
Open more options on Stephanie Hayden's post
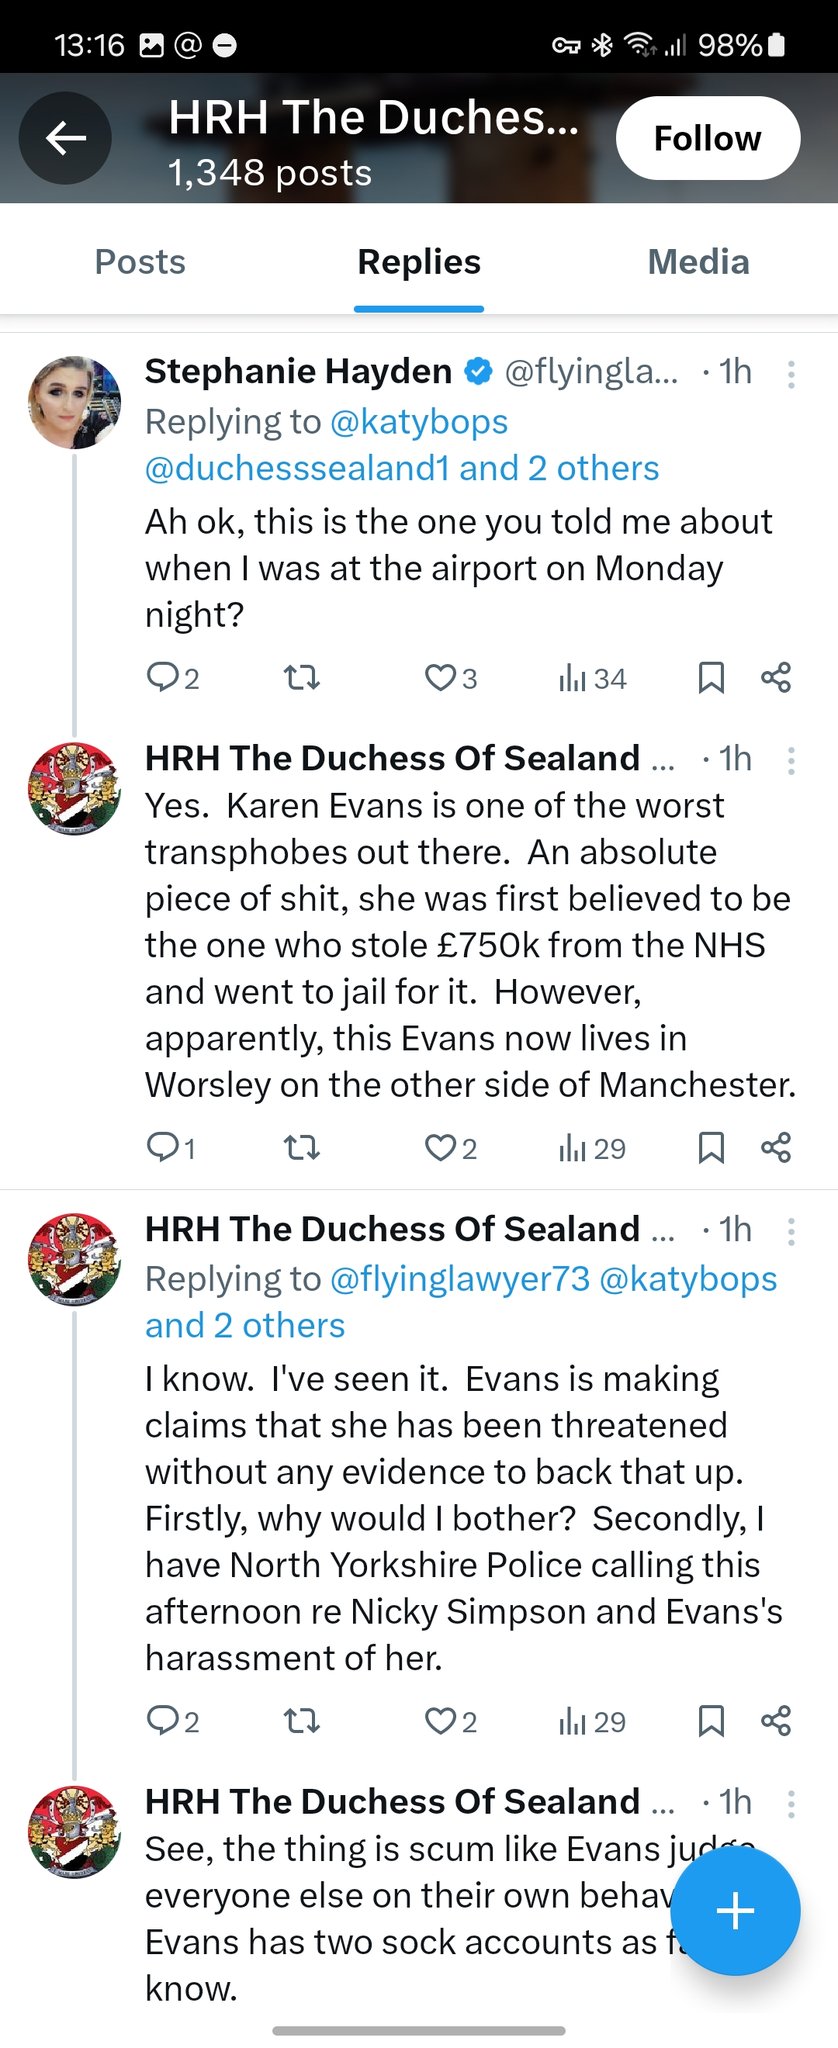coord(791,374)
